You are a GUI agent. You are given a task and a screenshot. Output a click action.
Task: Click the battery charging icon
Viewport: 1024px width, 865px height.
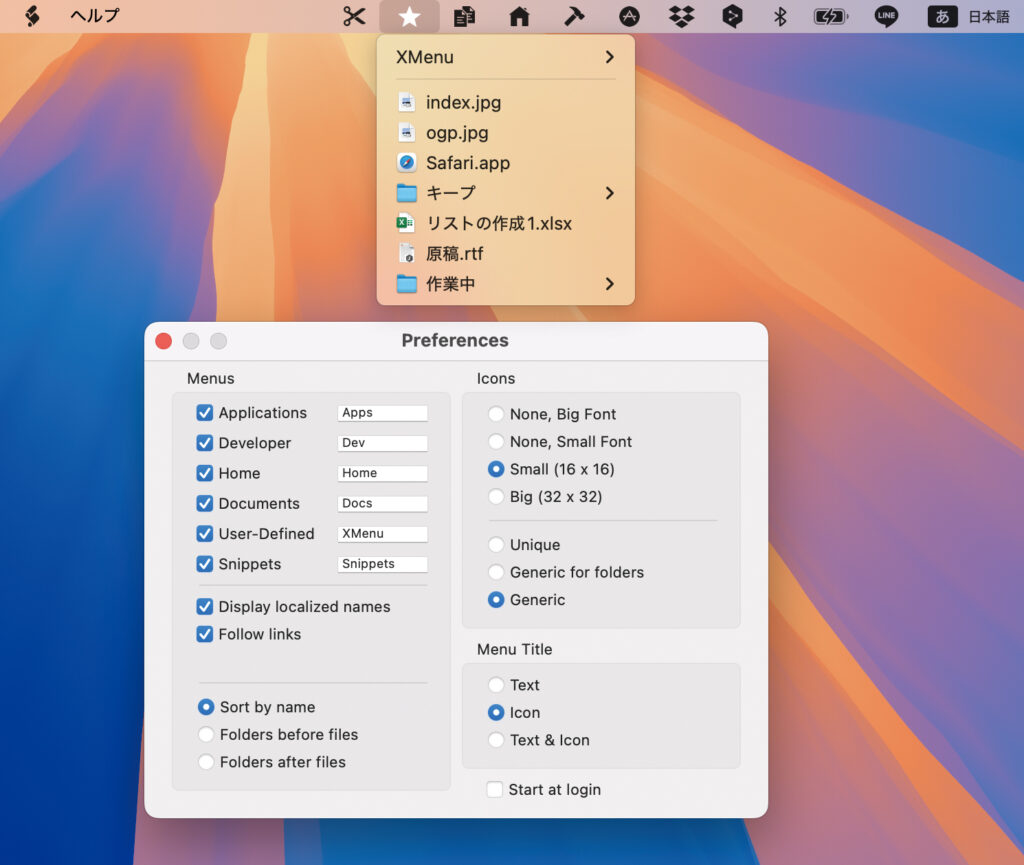point(831,16)
